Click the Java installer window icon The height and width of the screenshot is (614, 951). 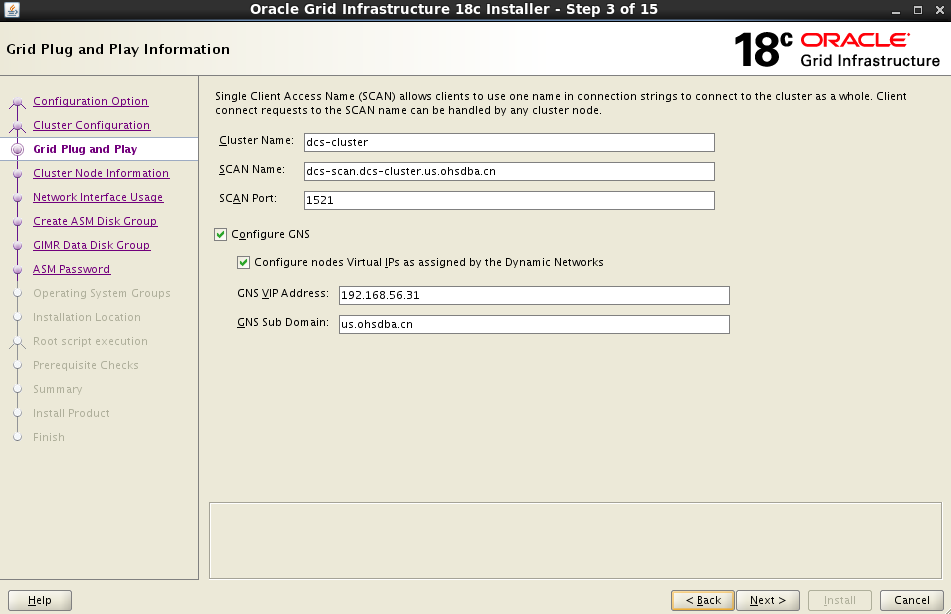point(12,9)
